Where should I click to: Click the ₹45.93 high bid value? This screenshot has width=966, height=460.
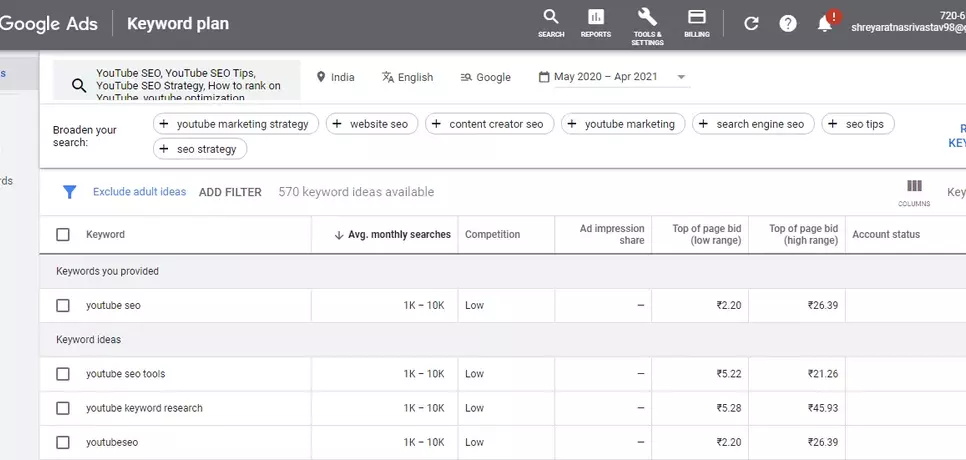tap(823, 408)
